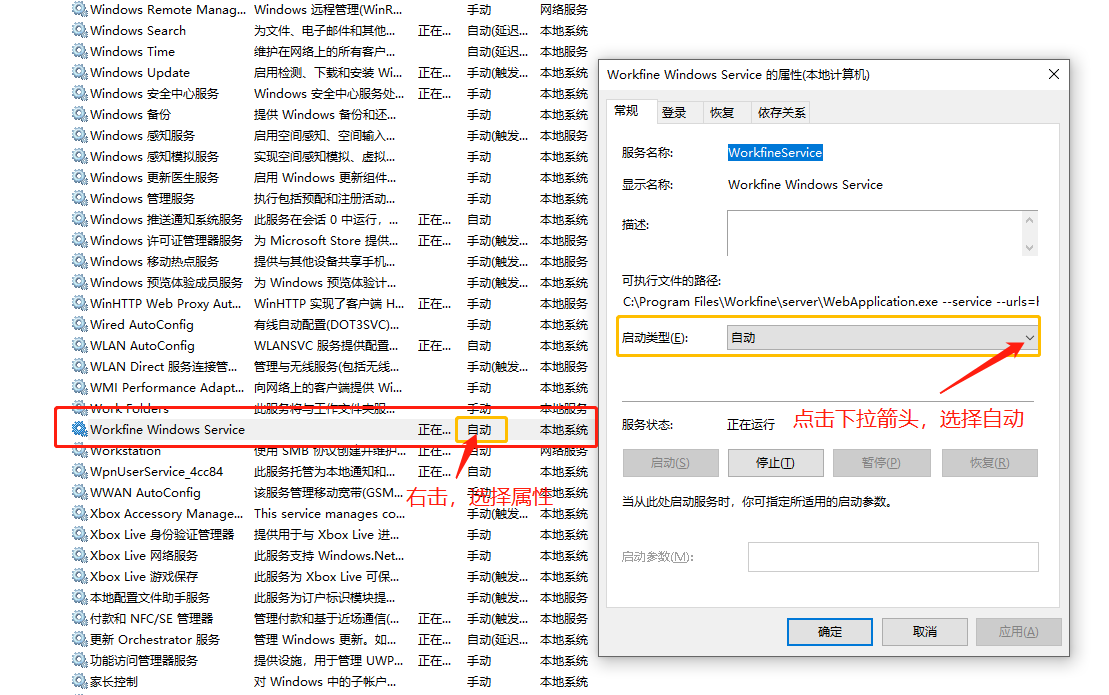This screenshot has height=695, width=1109.
Task: Select the 功能访问管理器服务 row
Action: coord(330,660)
